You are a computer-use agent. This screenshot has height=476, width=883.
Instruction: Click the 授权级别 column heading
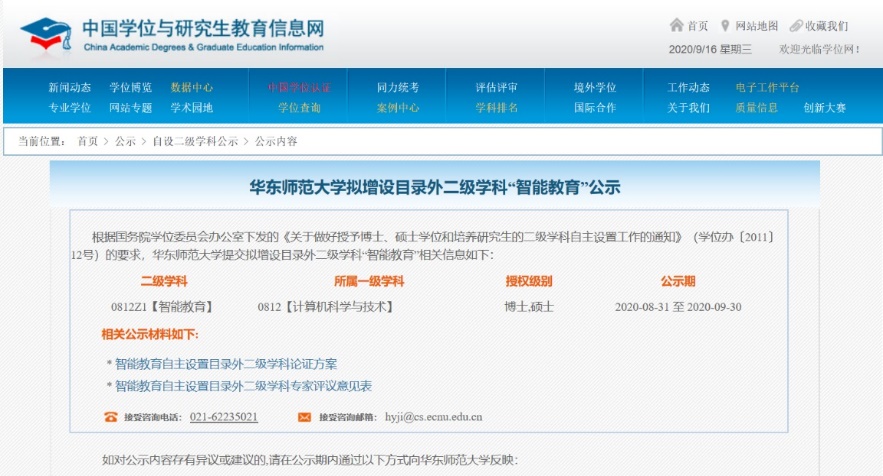(x=529, y=281)
